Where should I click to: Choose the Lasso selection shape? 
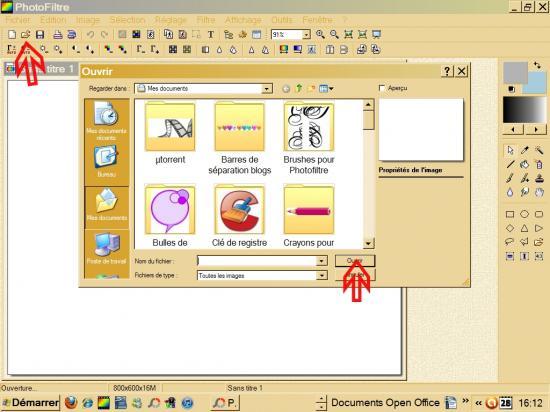pos(510,242)
